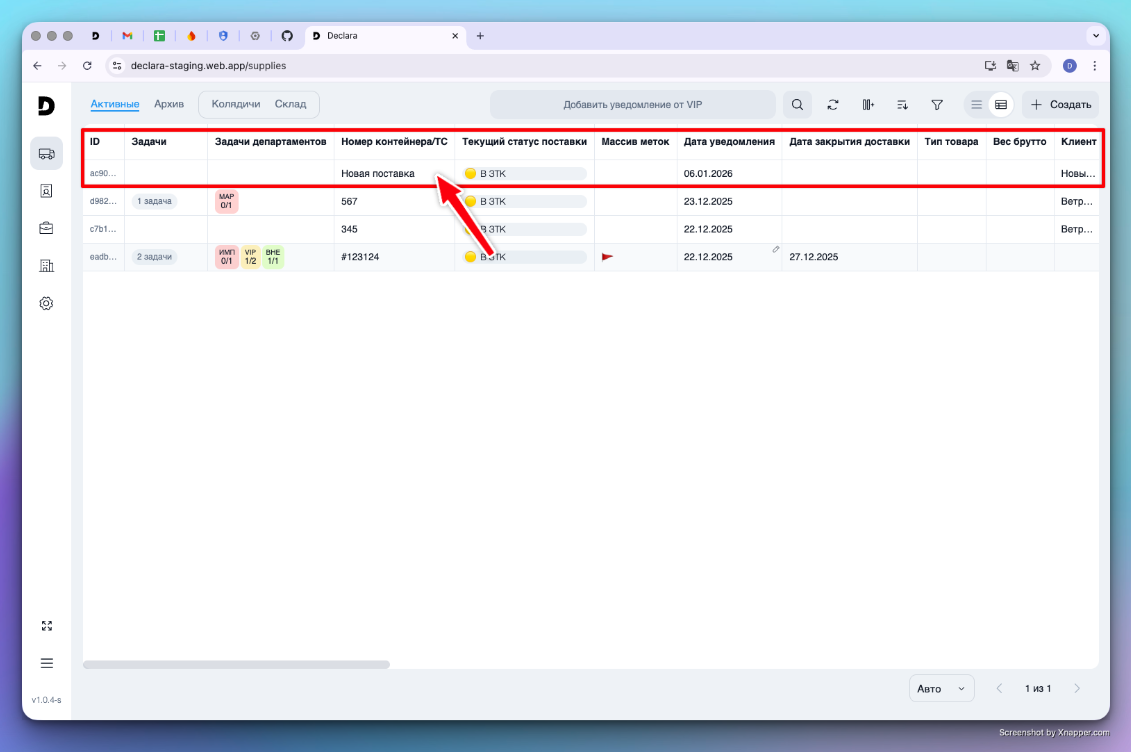Select the Колядичи location tab
The image size is (1131, 752).
(x=236, y=104)
